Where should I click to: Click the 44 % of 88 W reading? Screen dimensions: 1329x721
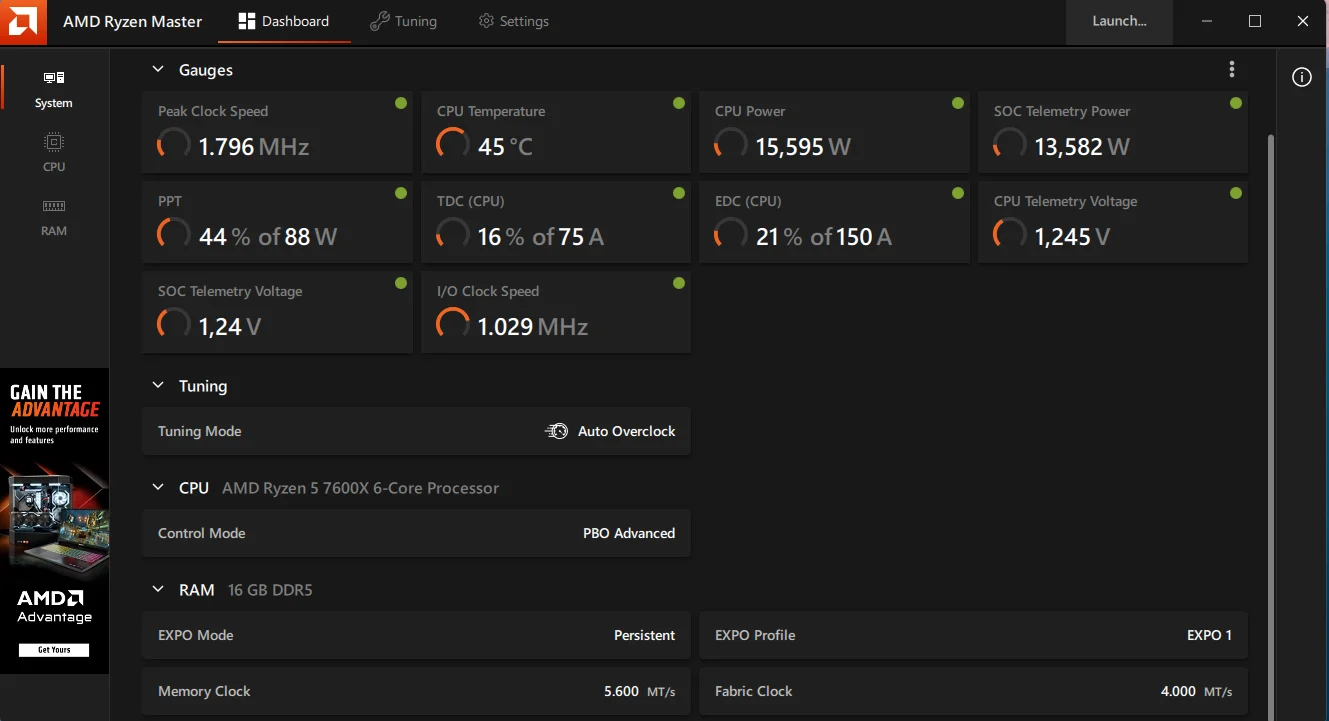(268, 237)
